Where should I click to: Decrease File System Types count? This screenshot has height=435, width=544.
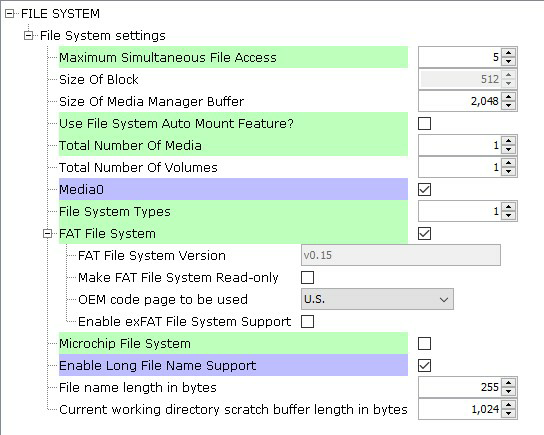pos(509,215)
